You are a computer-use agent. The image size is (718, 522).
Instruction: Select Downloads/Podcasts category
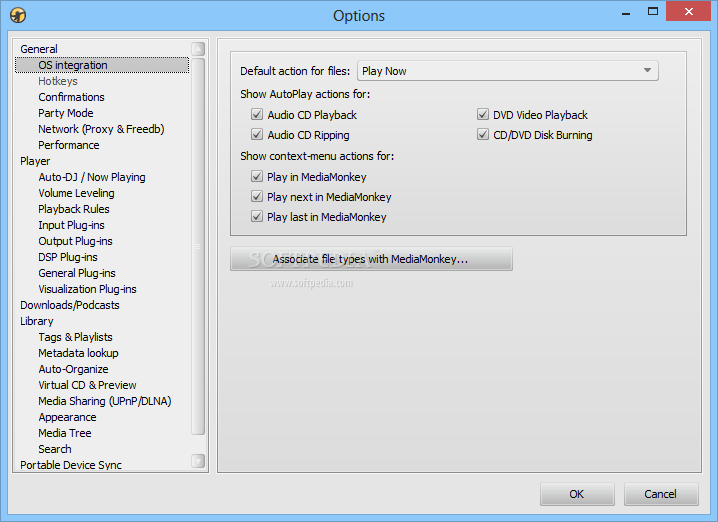[x=70, y=305]
